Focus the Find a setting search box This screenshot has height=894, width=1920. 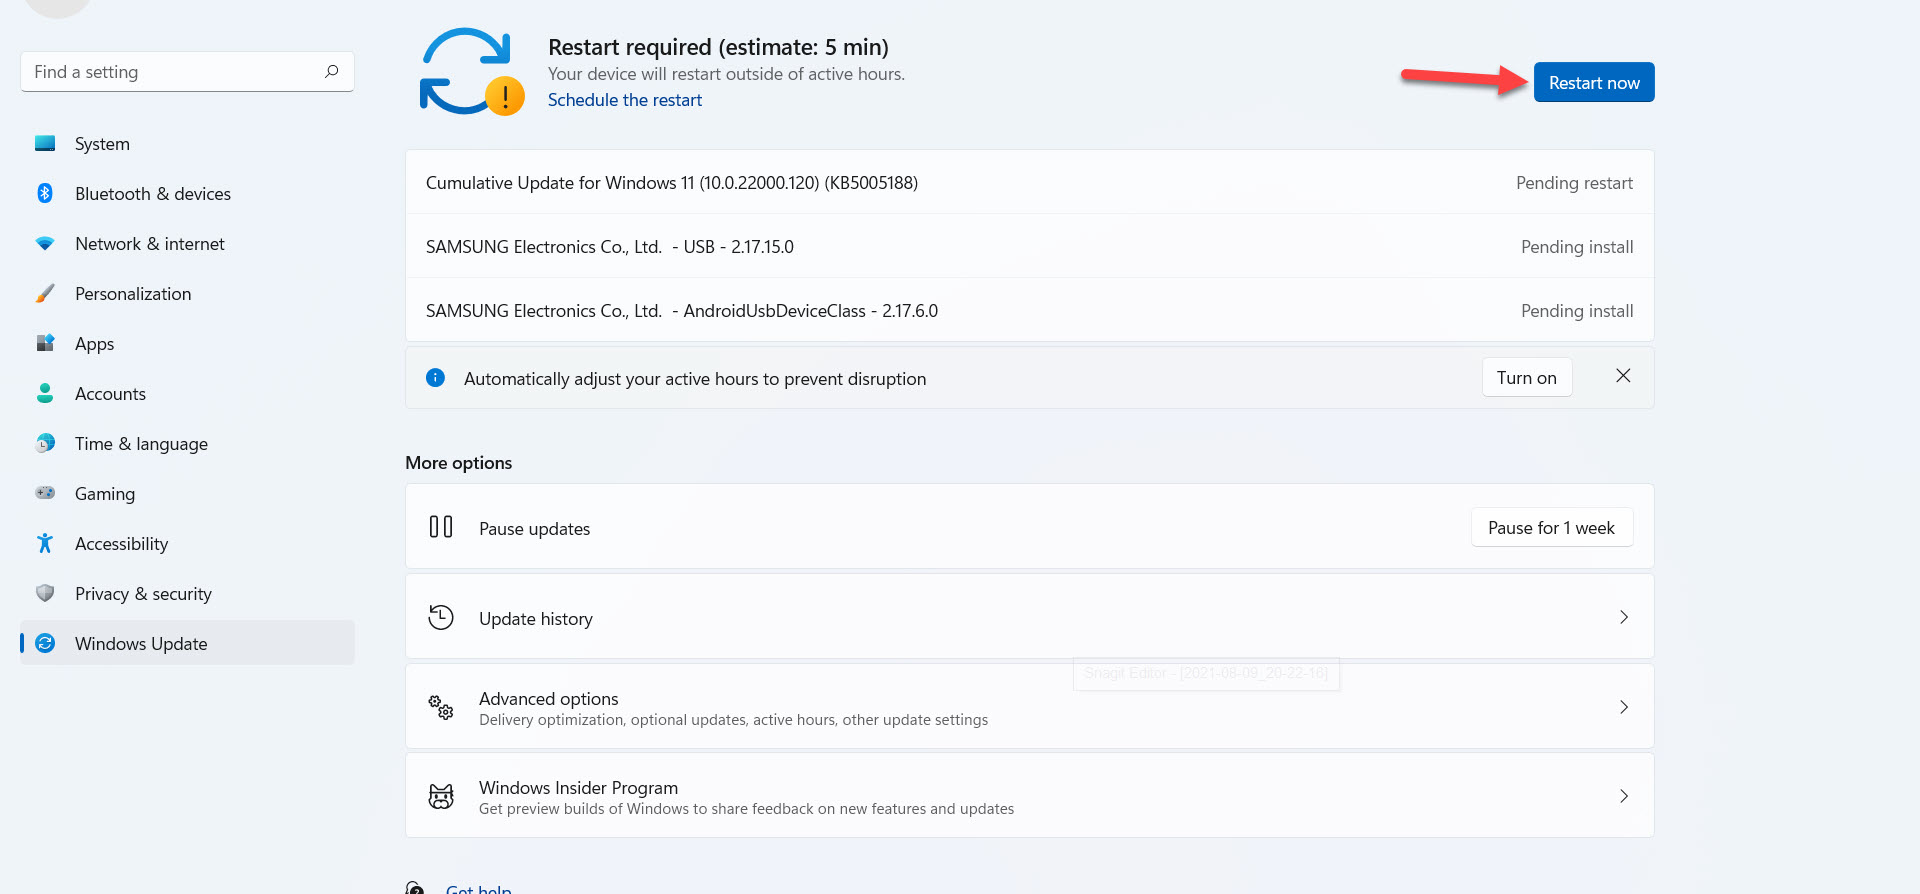(x=170, y=72)
